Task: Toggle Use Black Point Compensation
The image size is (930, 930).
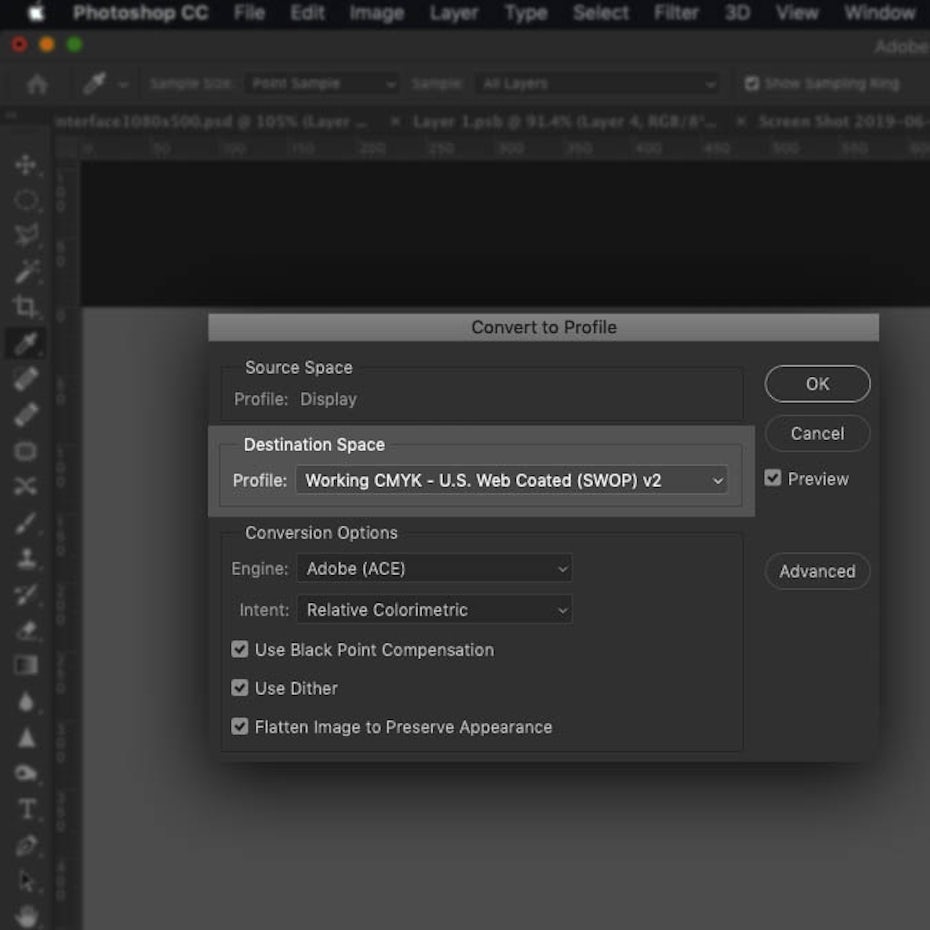Action: point(239,649)
